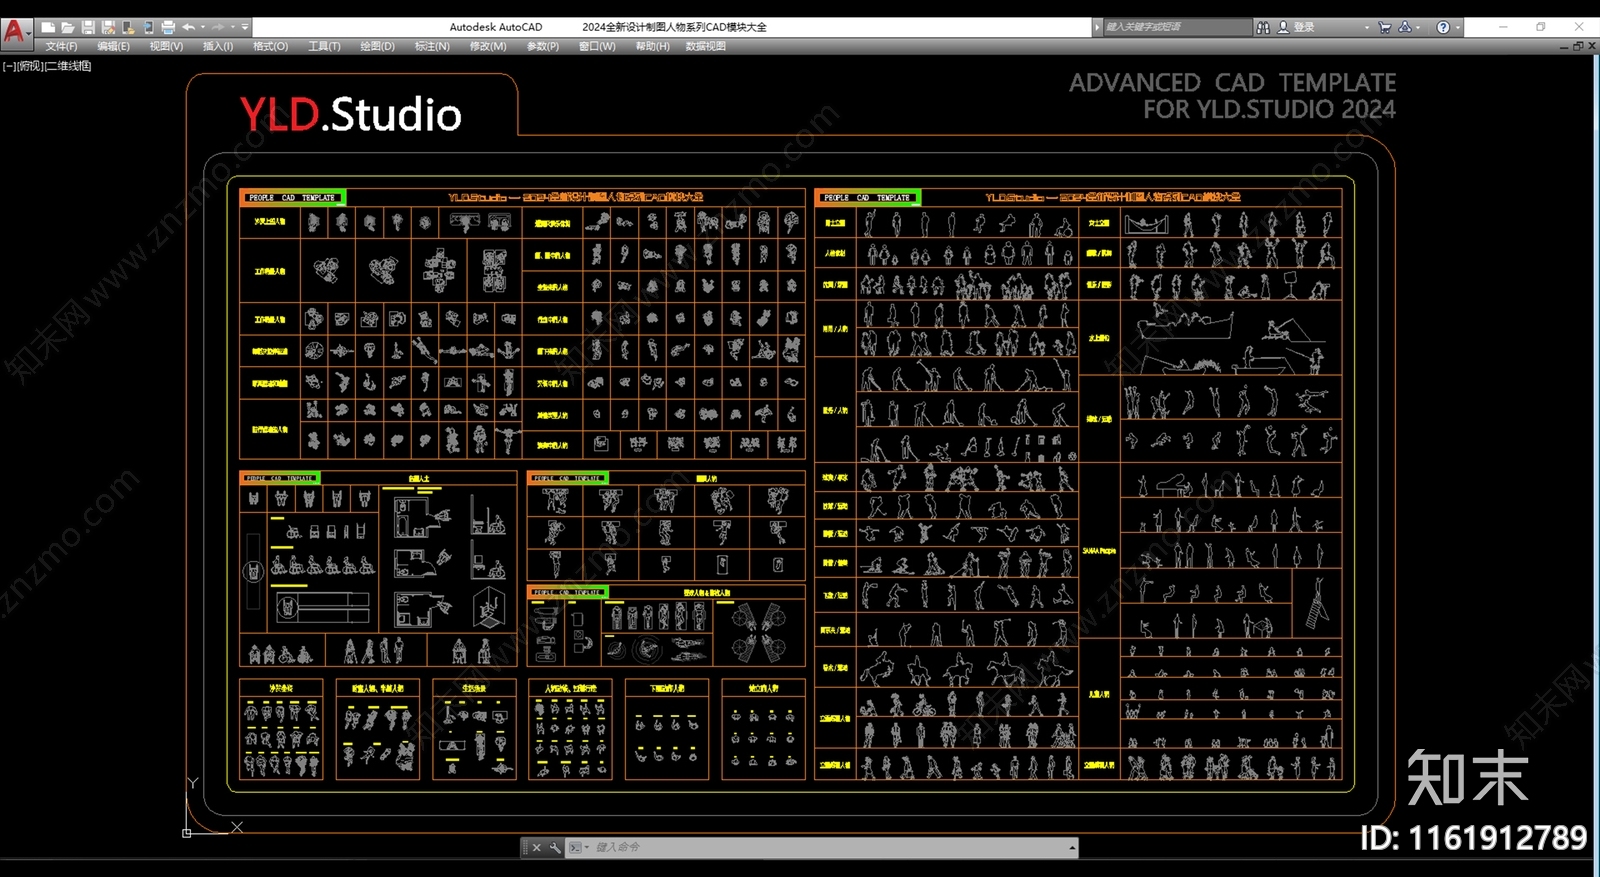Open the 编辑(E) menu
The width and height of the screenshot is (1600, 877).
click(x=113, y=46)
